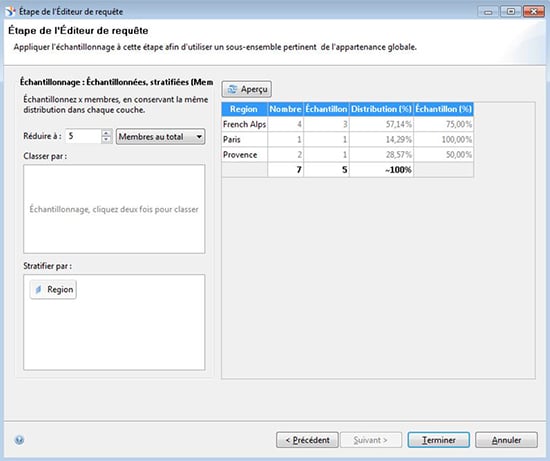
Task: Click the Annuler button
Action: pos(506,440)
